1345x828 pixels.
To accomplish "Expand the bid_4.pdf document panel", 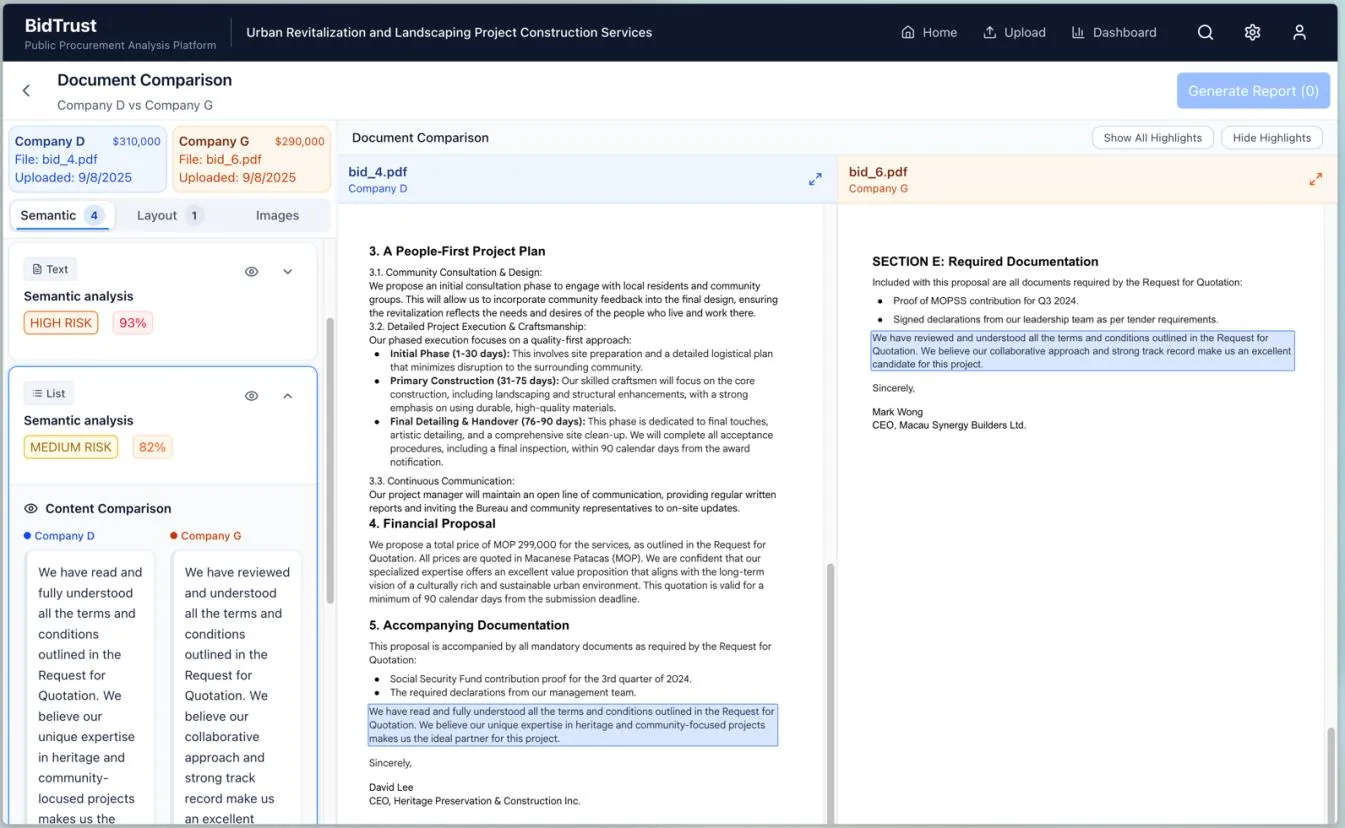I will (x=815, y=179).
